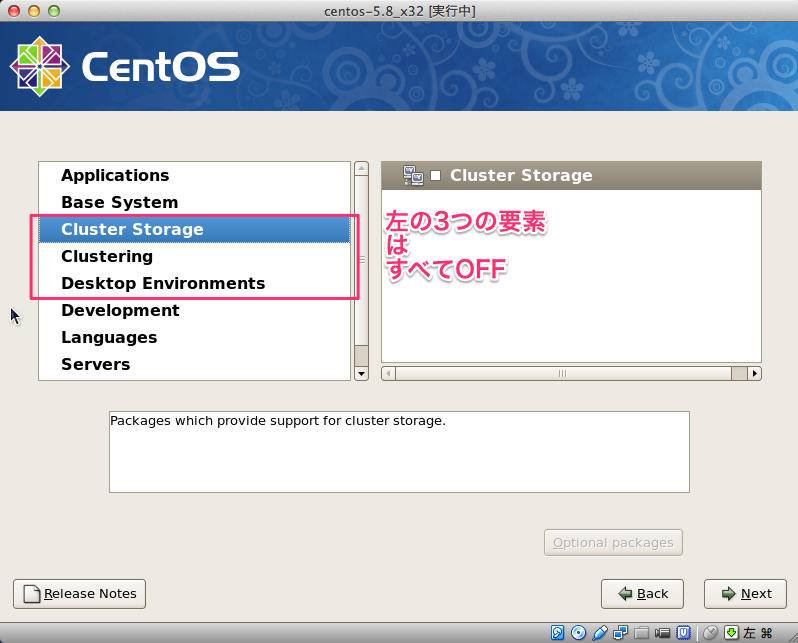This screenshot has width=798, height=643.
Task: Zoom the VM window with green button
Action: click(54, 11)
